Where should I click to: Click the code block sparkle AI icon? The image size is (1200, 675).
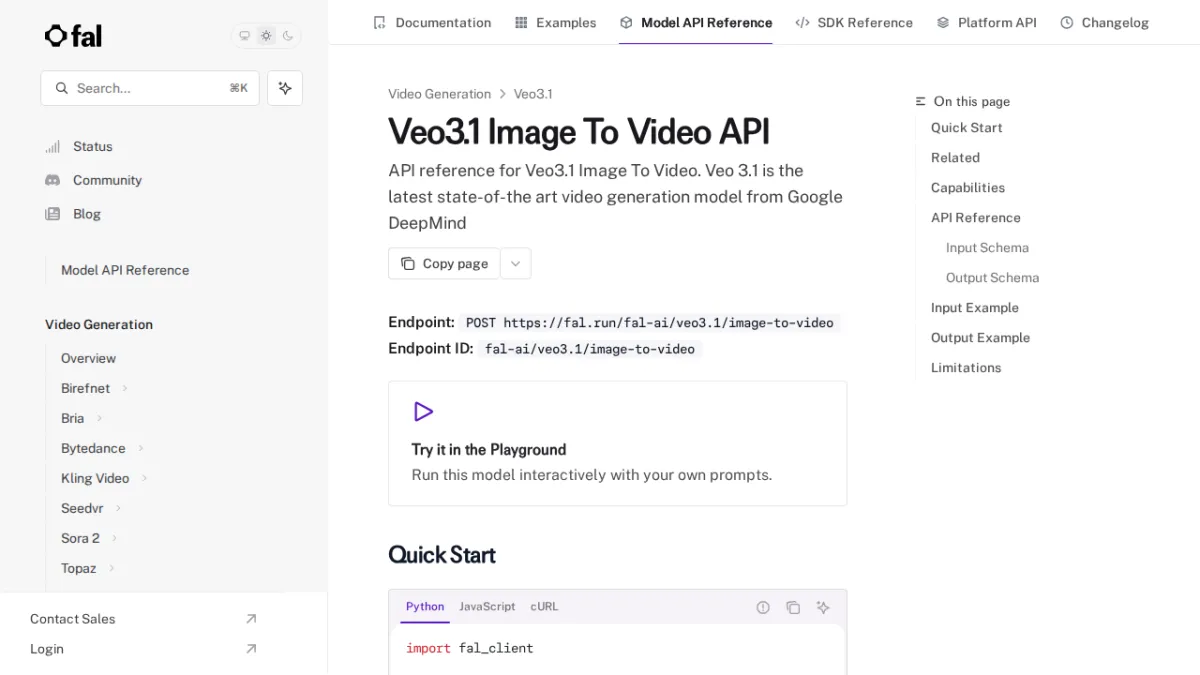coord(823,607)
